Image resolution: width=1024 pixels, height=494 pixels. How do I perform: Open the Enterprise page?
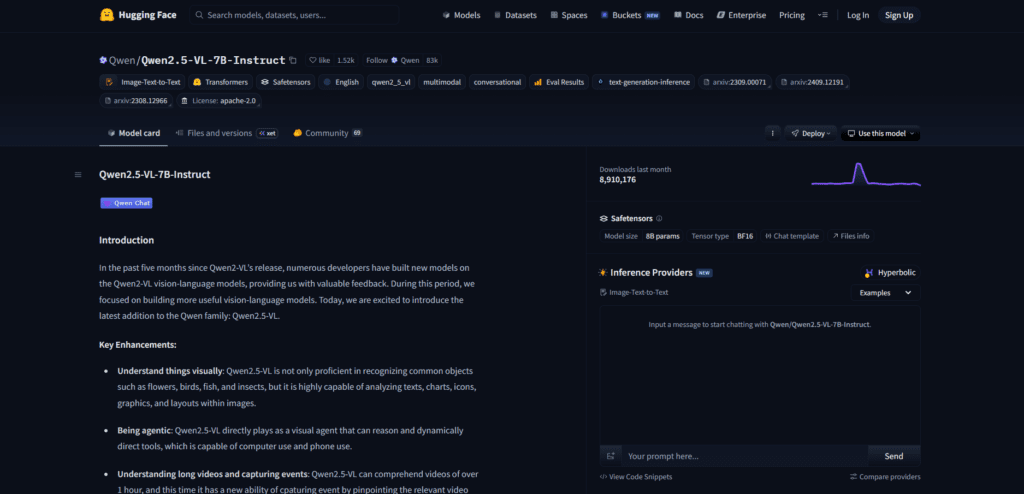click(741, 15)
